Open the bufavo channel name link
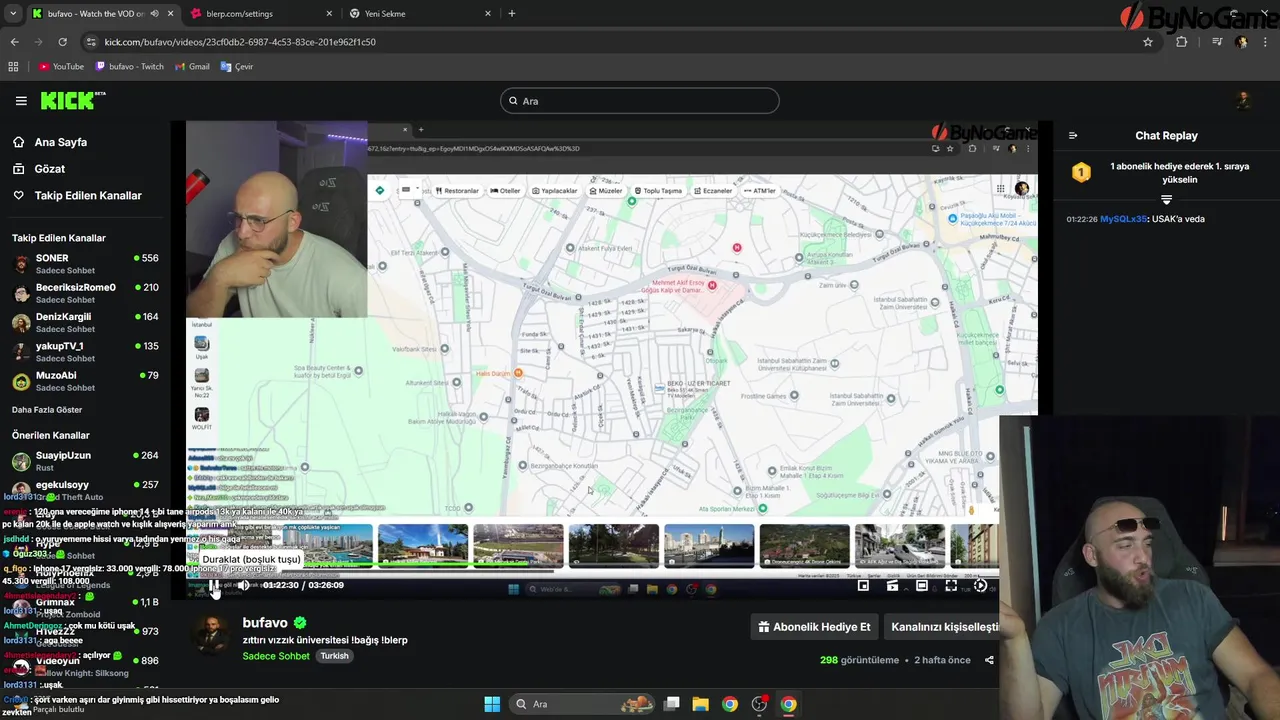Viewport: 1280px width, 720px height. click(x=265, y=623)
